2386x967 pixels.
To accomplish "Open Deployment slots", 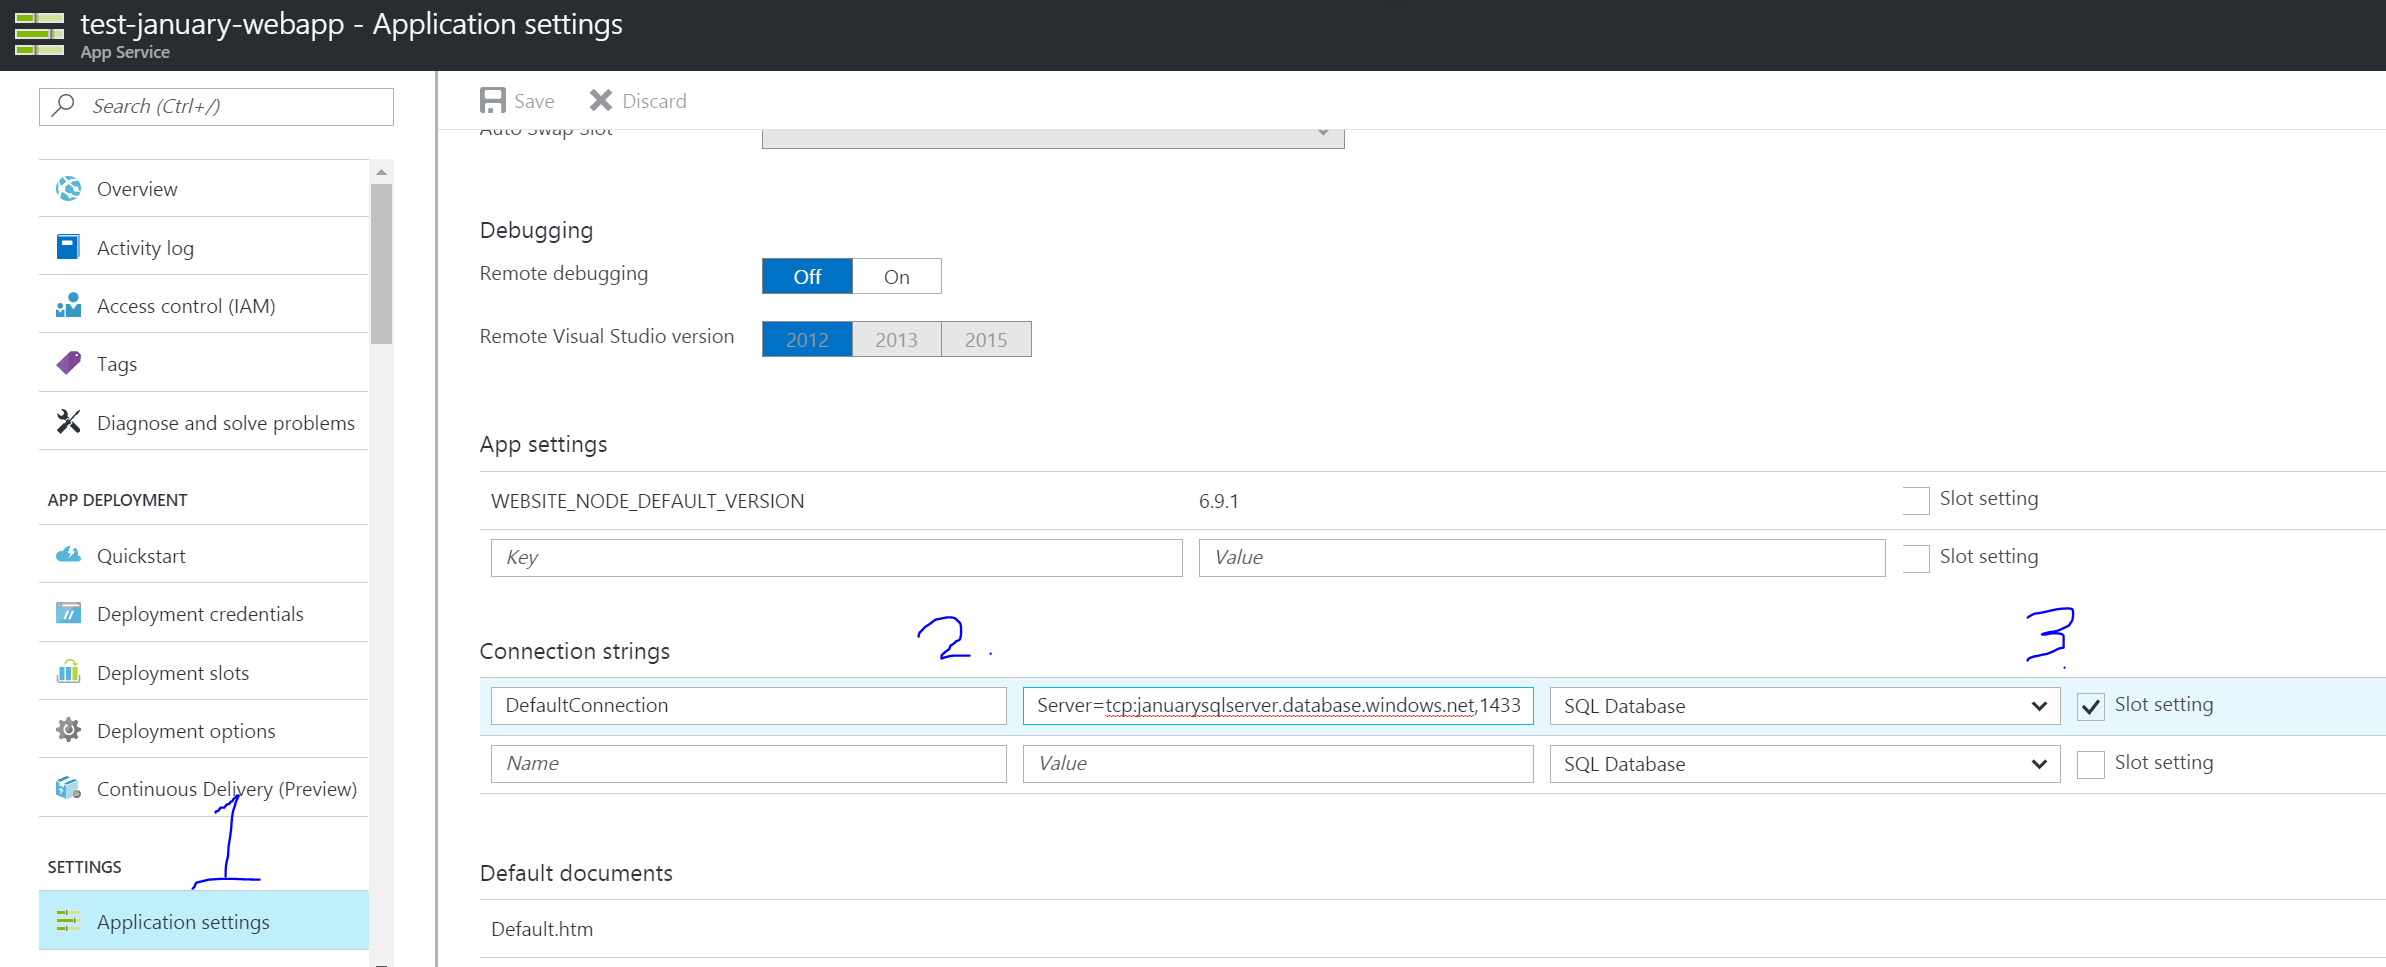I will (204, 672).
